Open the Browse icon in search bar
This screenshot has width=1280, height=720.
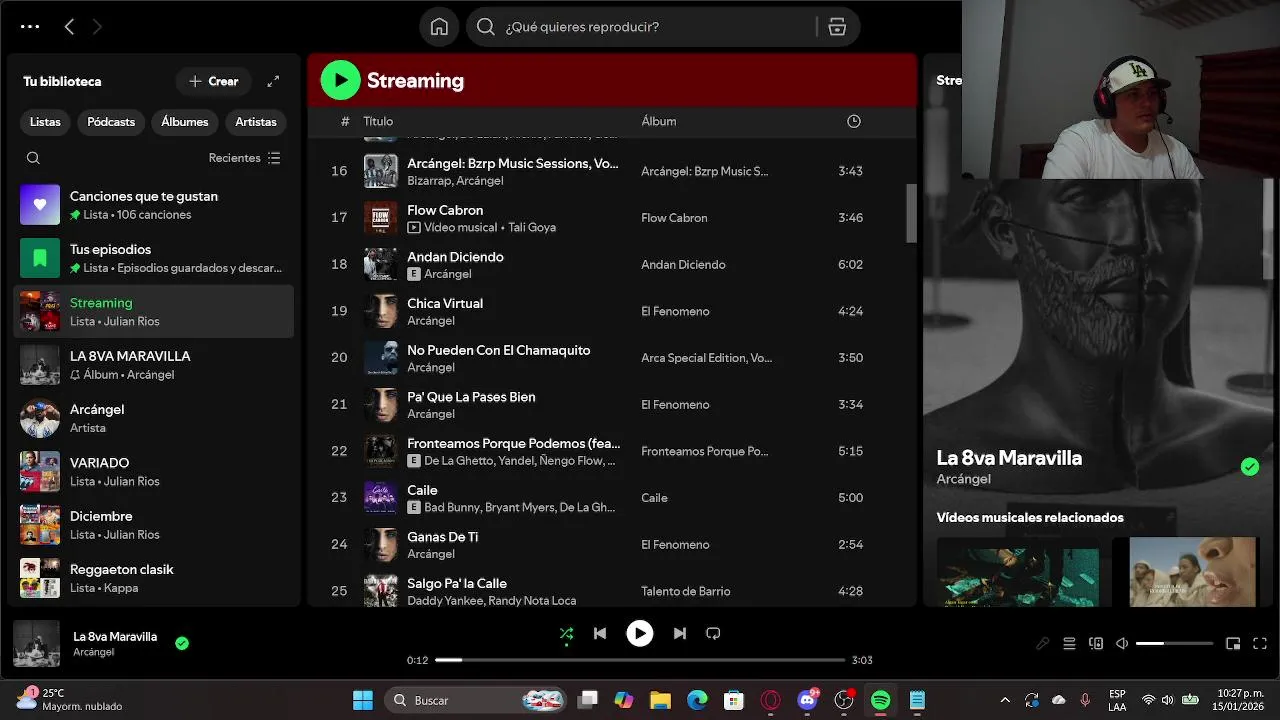tap(837, 27)
